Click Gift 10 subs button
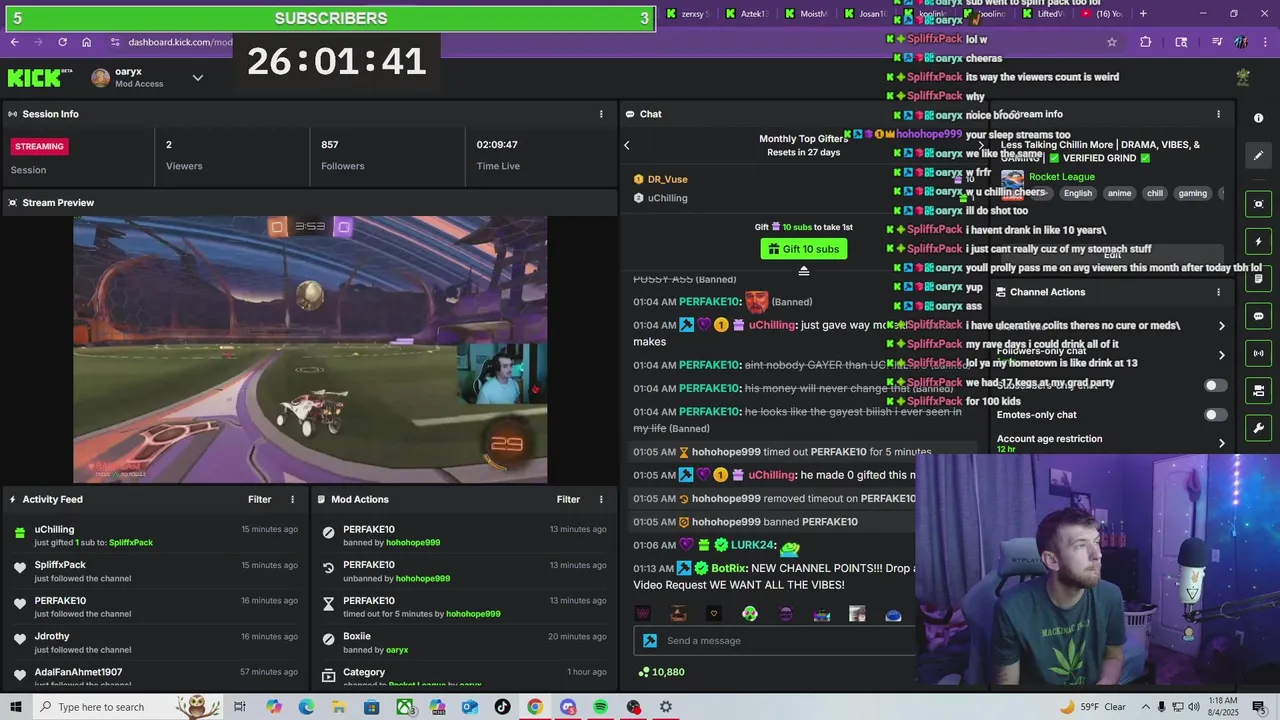 click(803, 249)
